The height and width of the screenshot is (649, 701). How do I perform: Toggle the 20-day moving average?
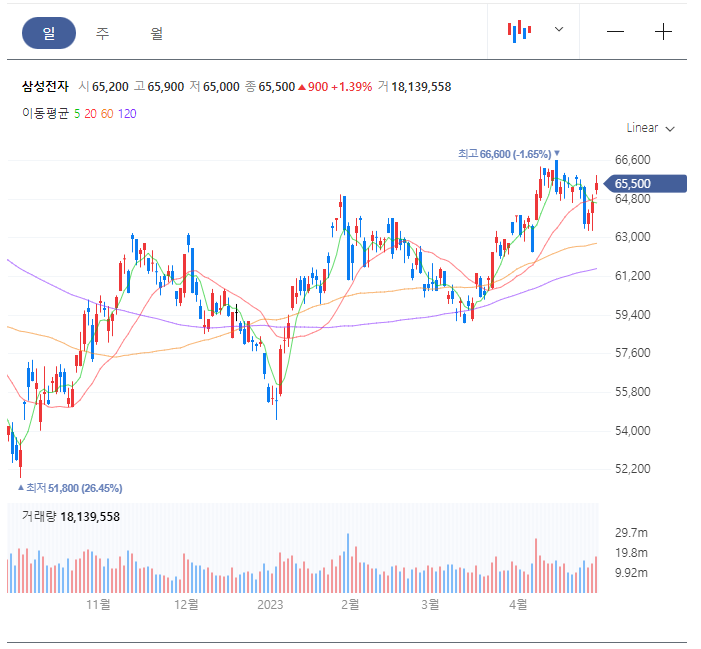90,114
